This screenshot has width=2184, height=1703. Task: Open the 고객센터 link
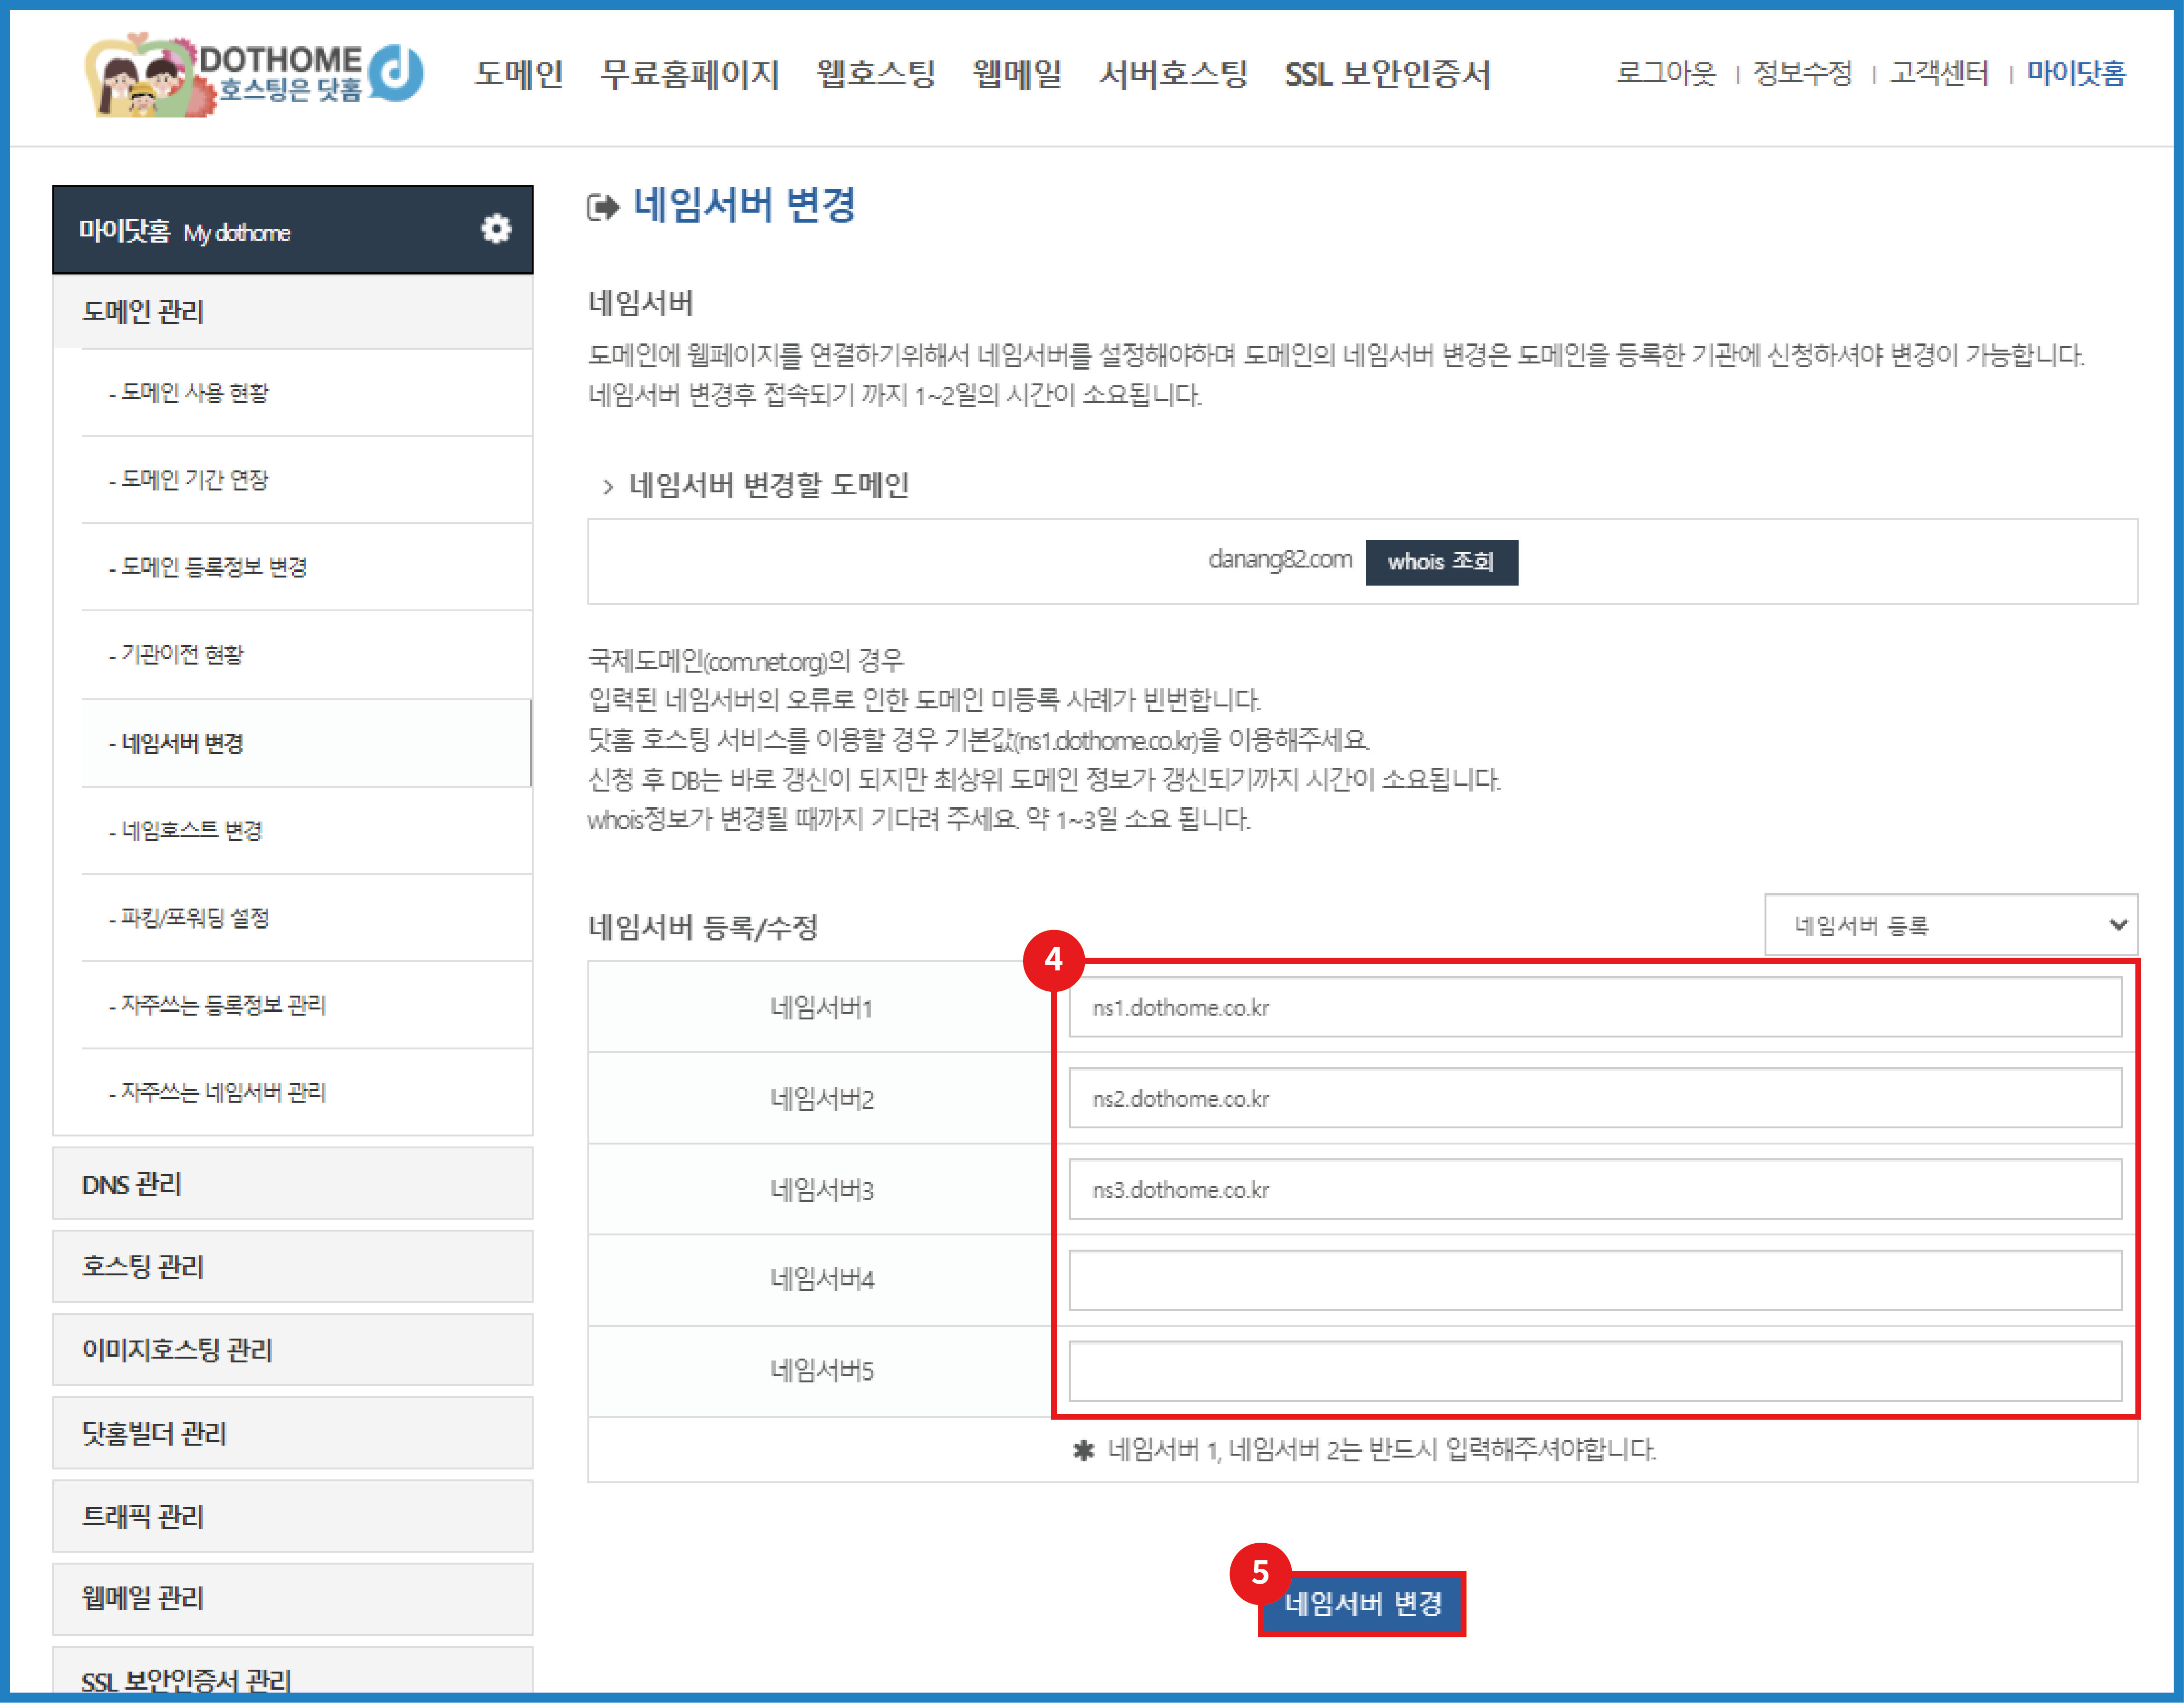click(1937, 72)
